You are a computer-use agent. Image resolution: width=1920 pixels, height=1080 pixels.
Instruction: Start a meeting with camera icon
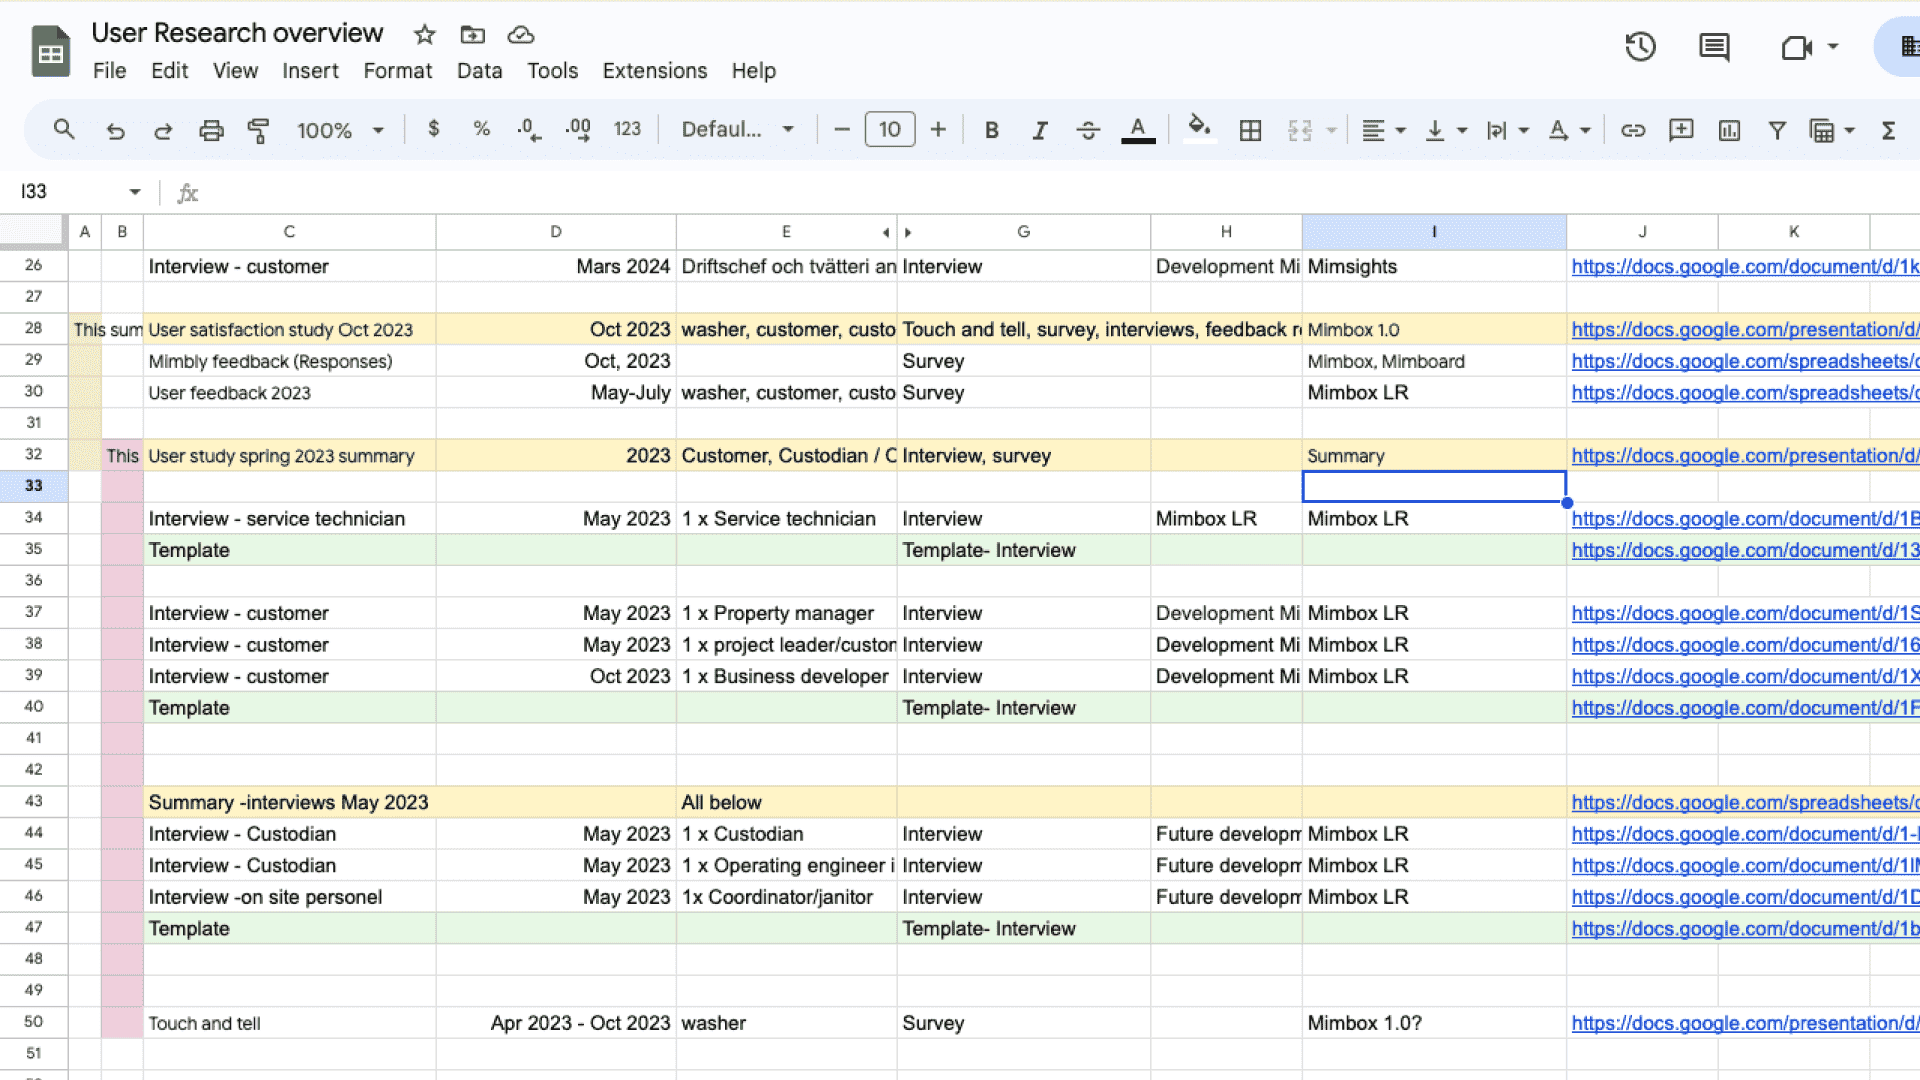[x=1796, y=47]
